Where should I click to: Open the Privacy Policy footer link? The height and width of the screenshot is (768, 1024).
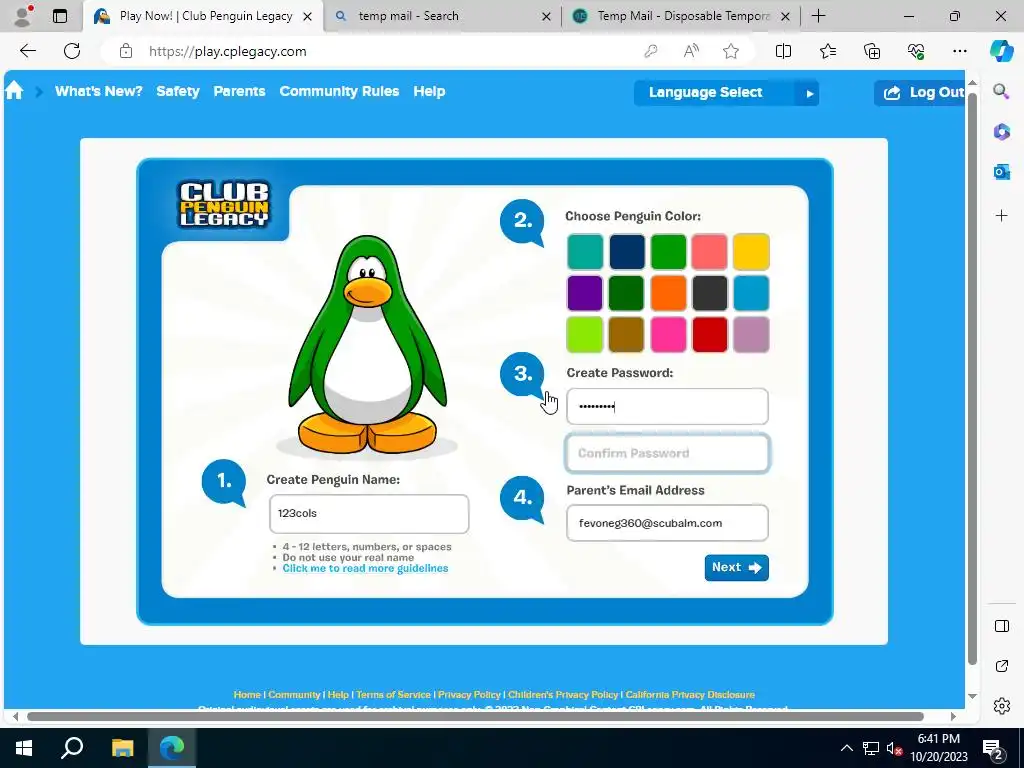pyautogui.click(x=469, y=694)
